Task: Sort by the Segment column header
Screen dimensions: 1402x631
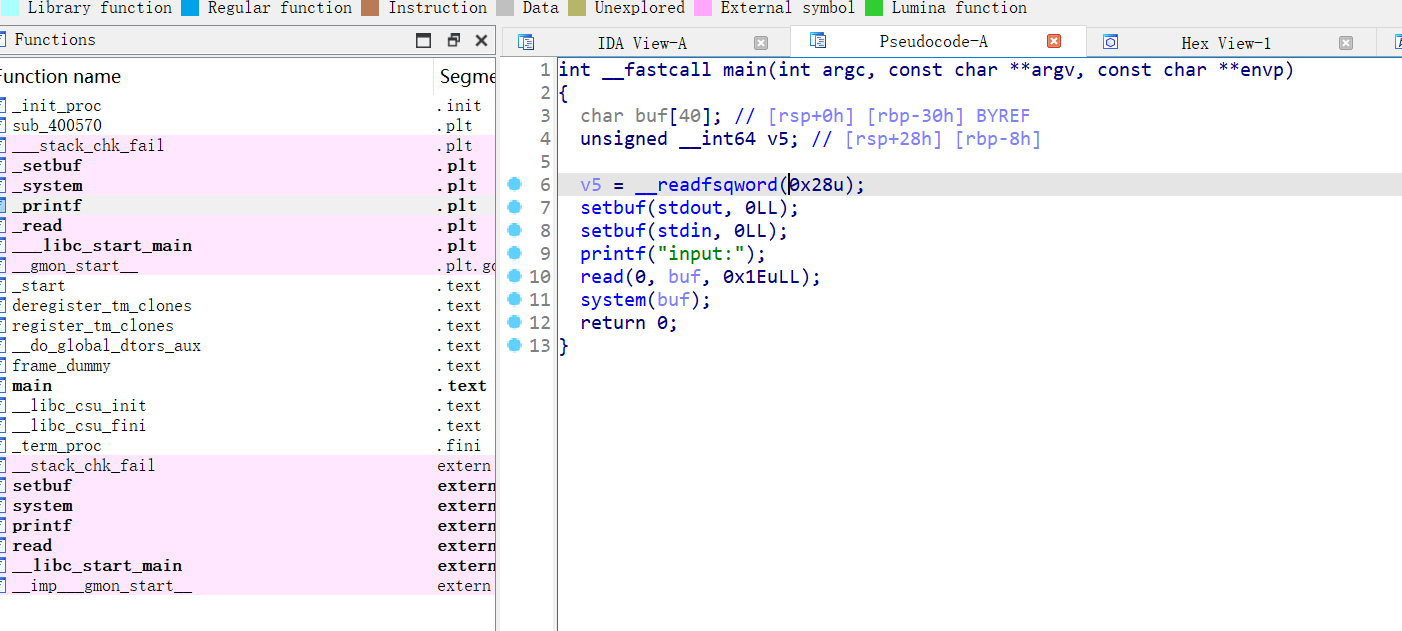Action: [x=464, y=76]
